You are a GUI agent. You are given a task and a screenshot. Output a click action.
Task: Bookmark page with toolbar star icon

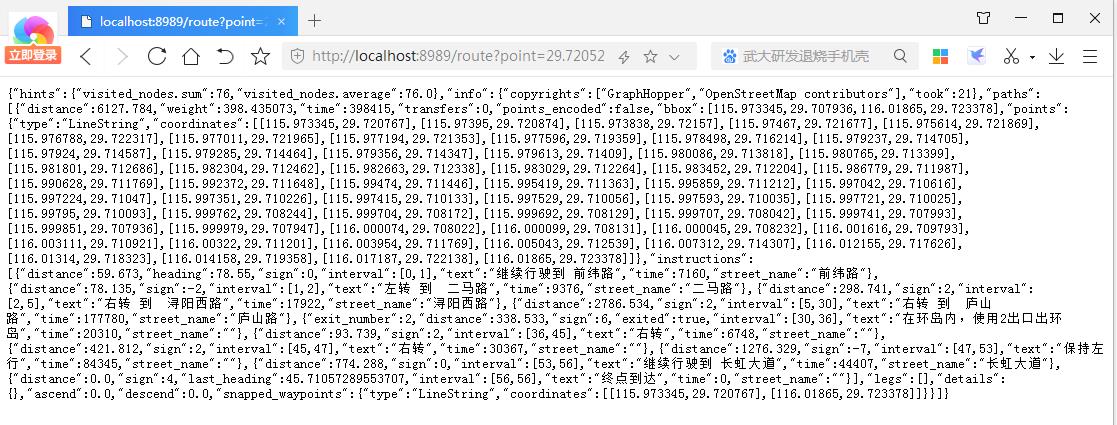[260, 56]
